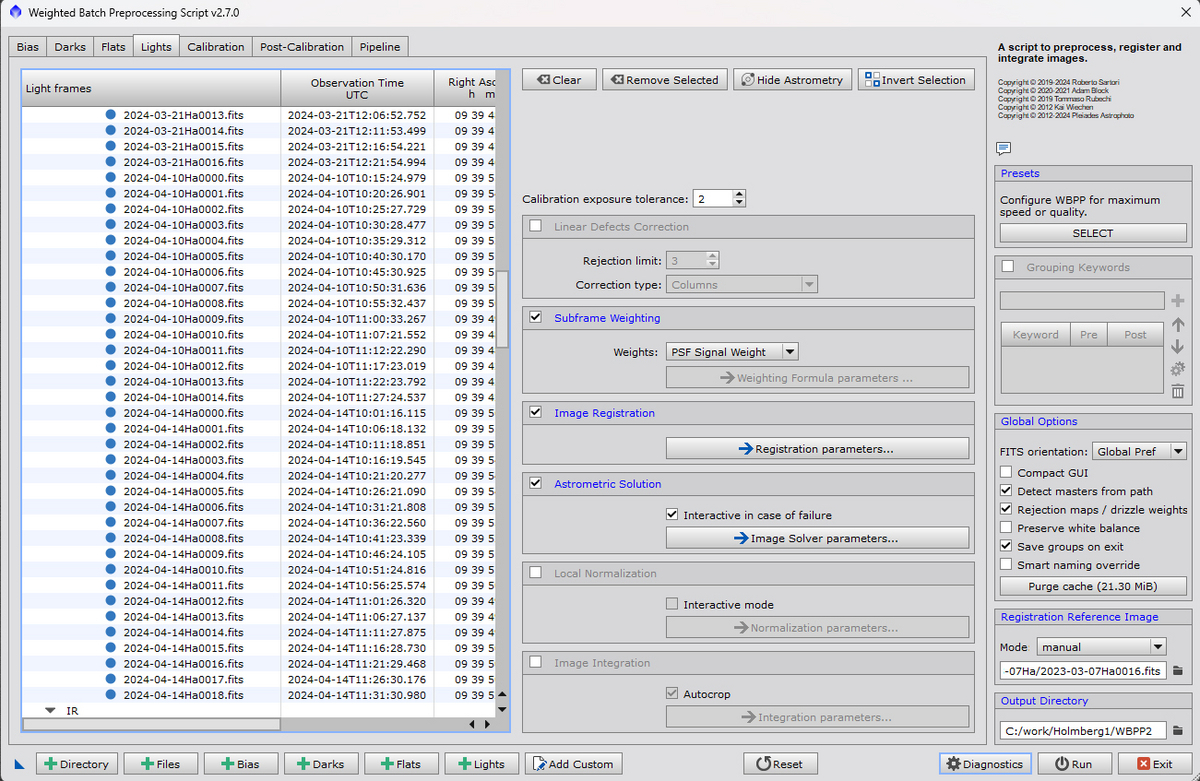The width and height of the screenshot is (1200, 781).
Task: Switch to the Darks tab
Action: tap(70, 47)
